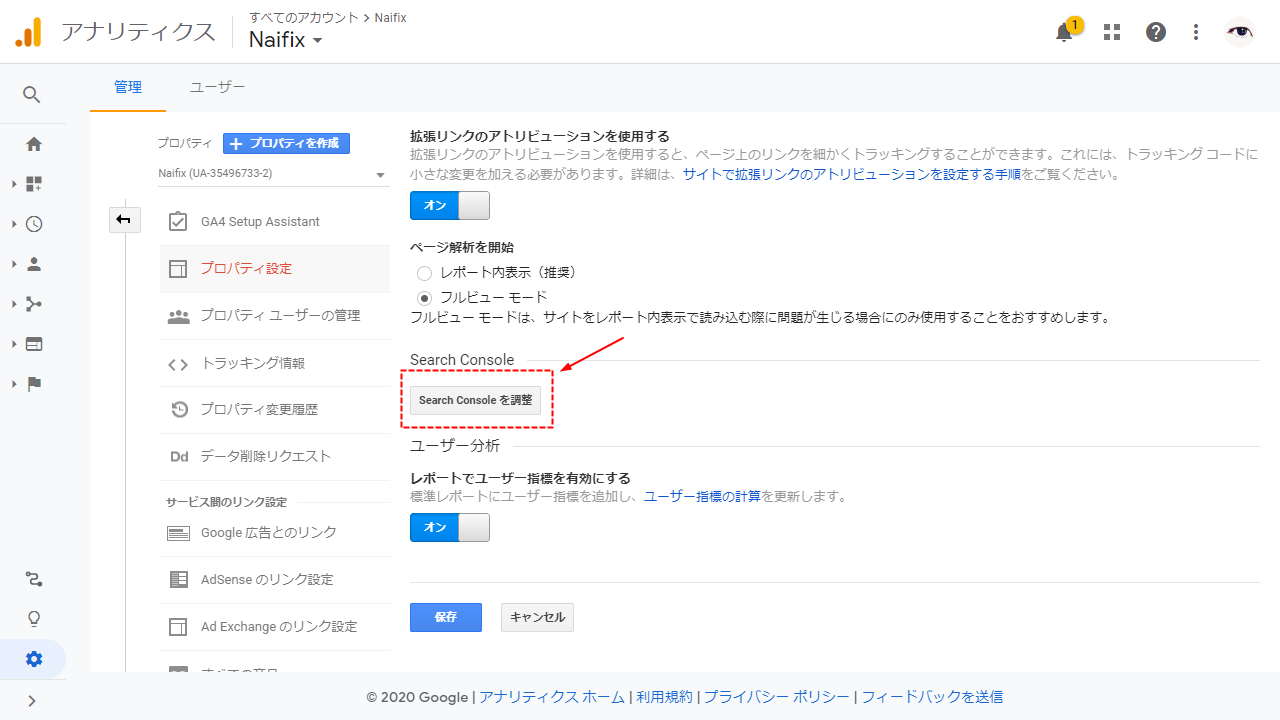Open the Discover lightbulb icon
Viewport: 1280px width, 720px height.
[x=34, y=619]
